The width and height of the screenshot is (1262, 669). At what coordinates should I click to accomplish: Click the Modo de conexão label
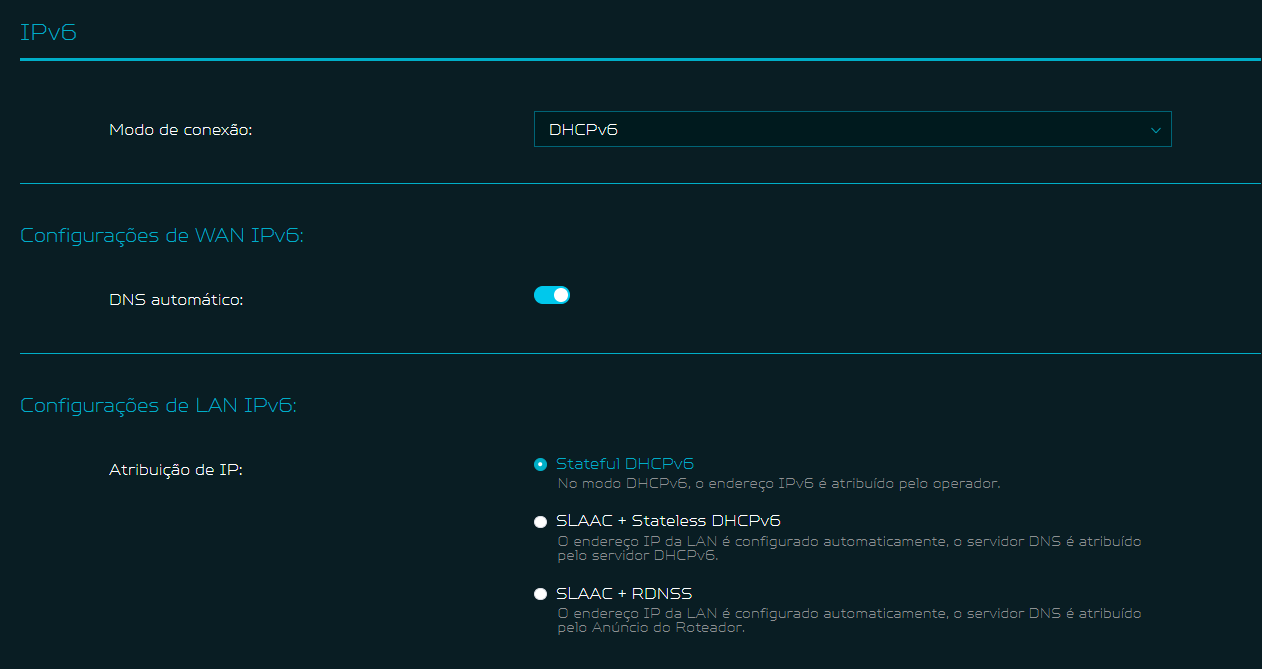pos(180,130)
